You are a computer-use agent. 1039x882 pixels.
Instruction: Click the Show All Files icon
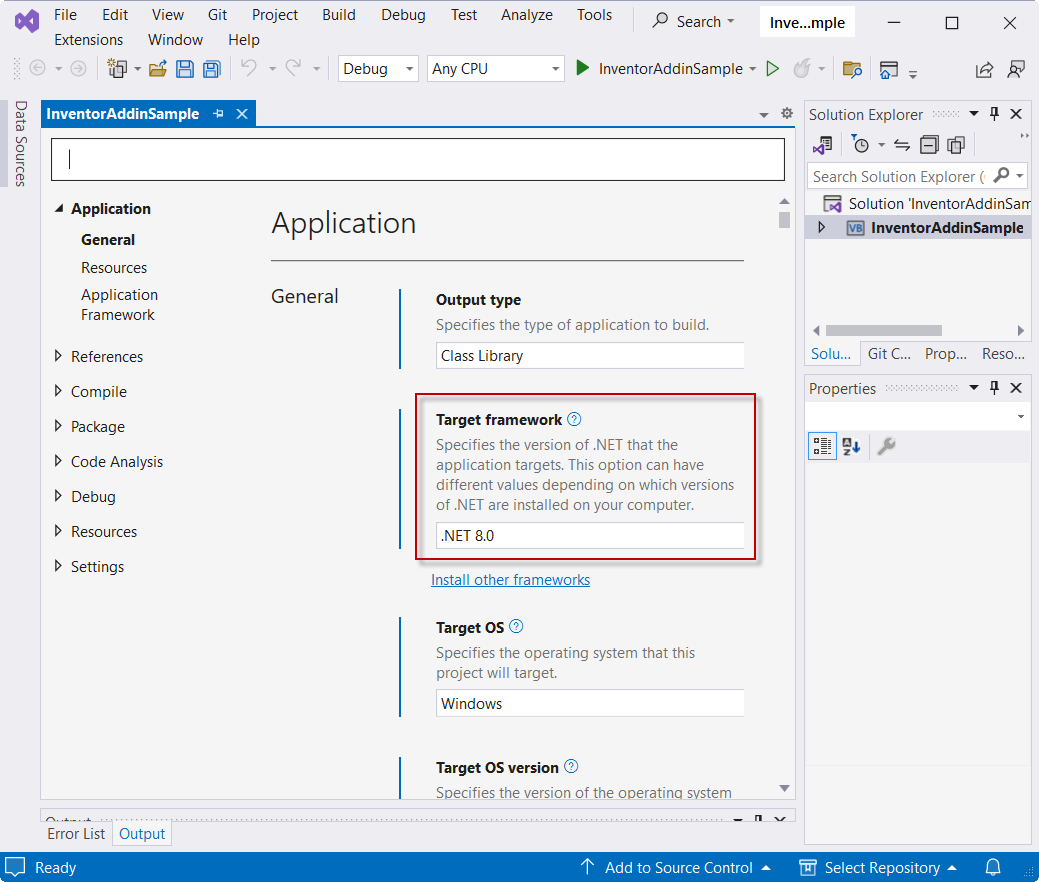(x=956, y=144)
